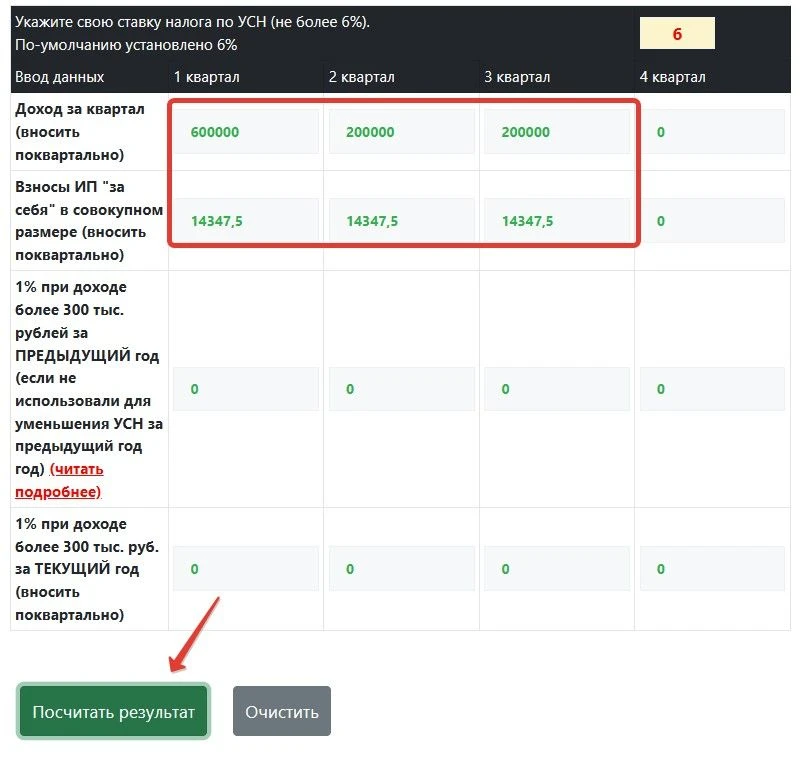
Task: Click the 'Укажите свою ставку налога по УСН' text
Action: point(193,22)
